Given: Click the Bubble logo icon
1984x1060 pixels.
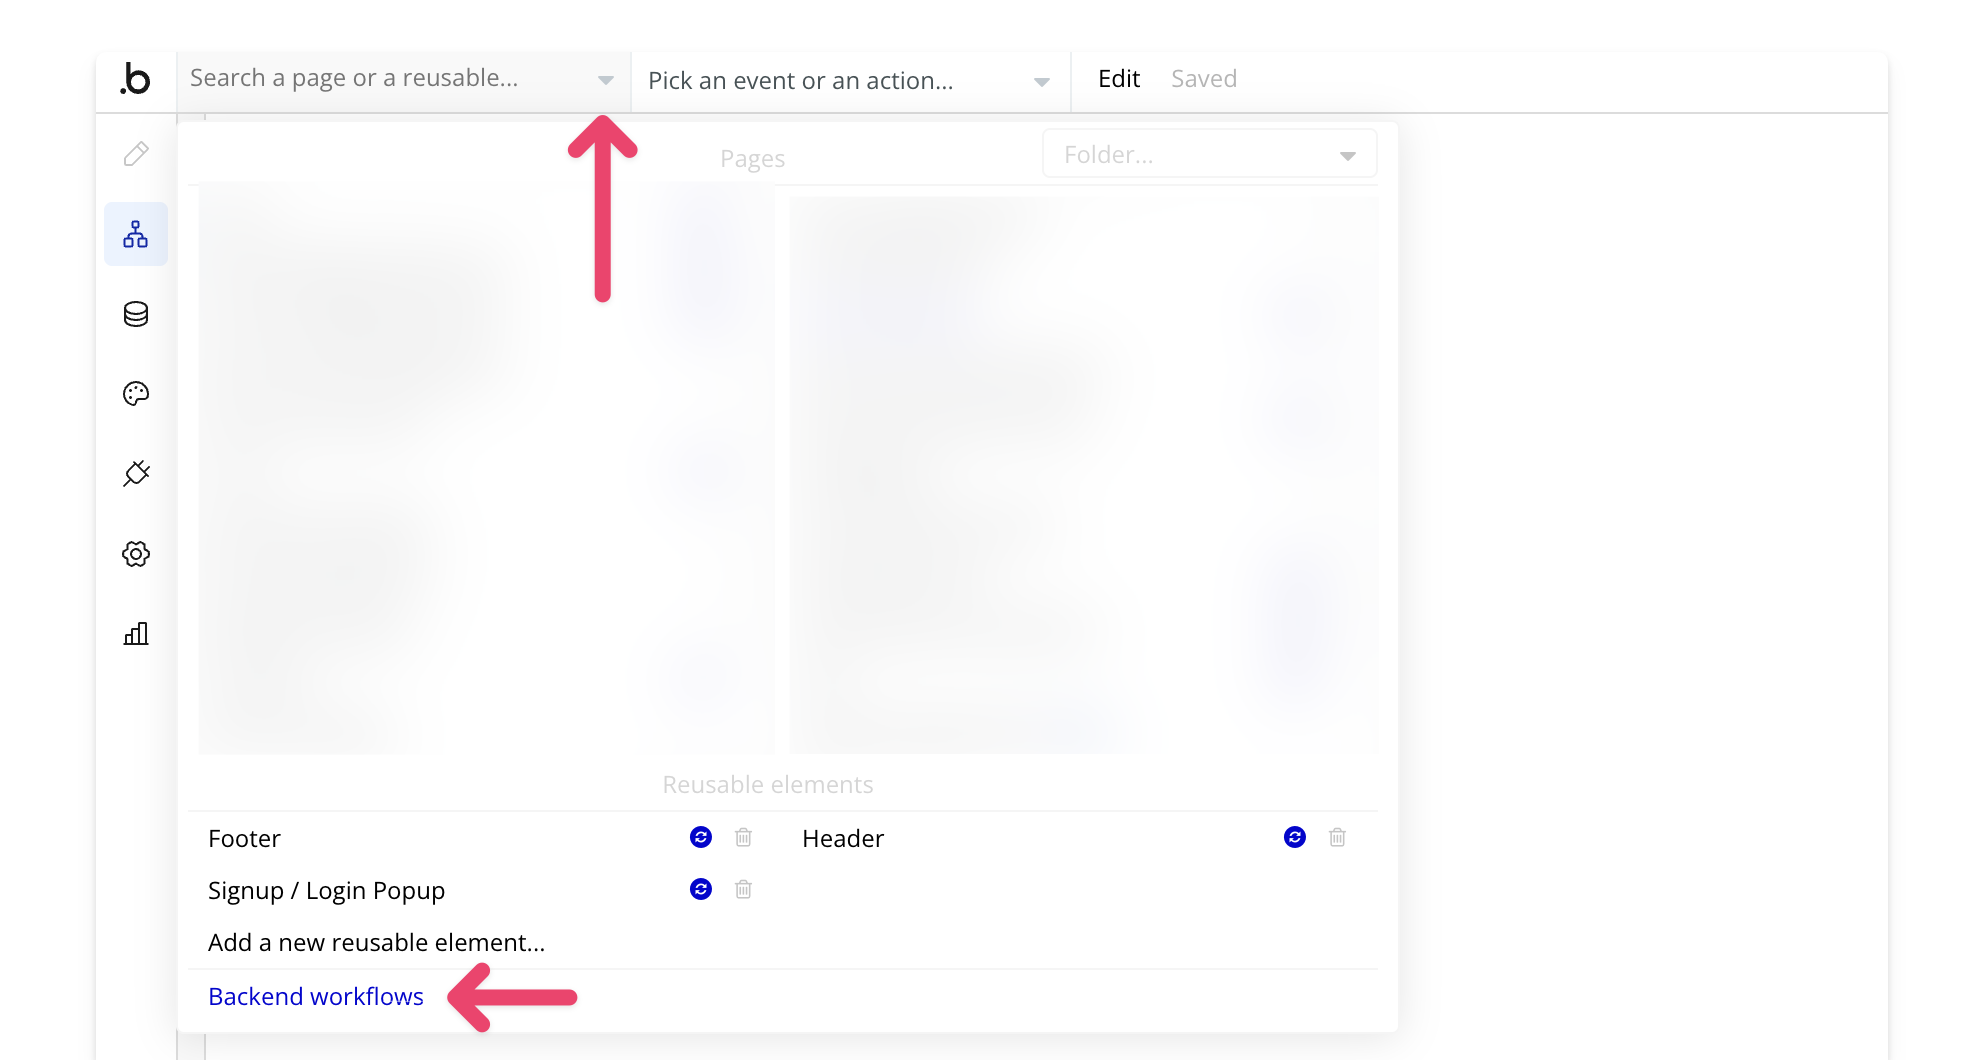Looking at the screenshot, I should click(x=135, y=78).
